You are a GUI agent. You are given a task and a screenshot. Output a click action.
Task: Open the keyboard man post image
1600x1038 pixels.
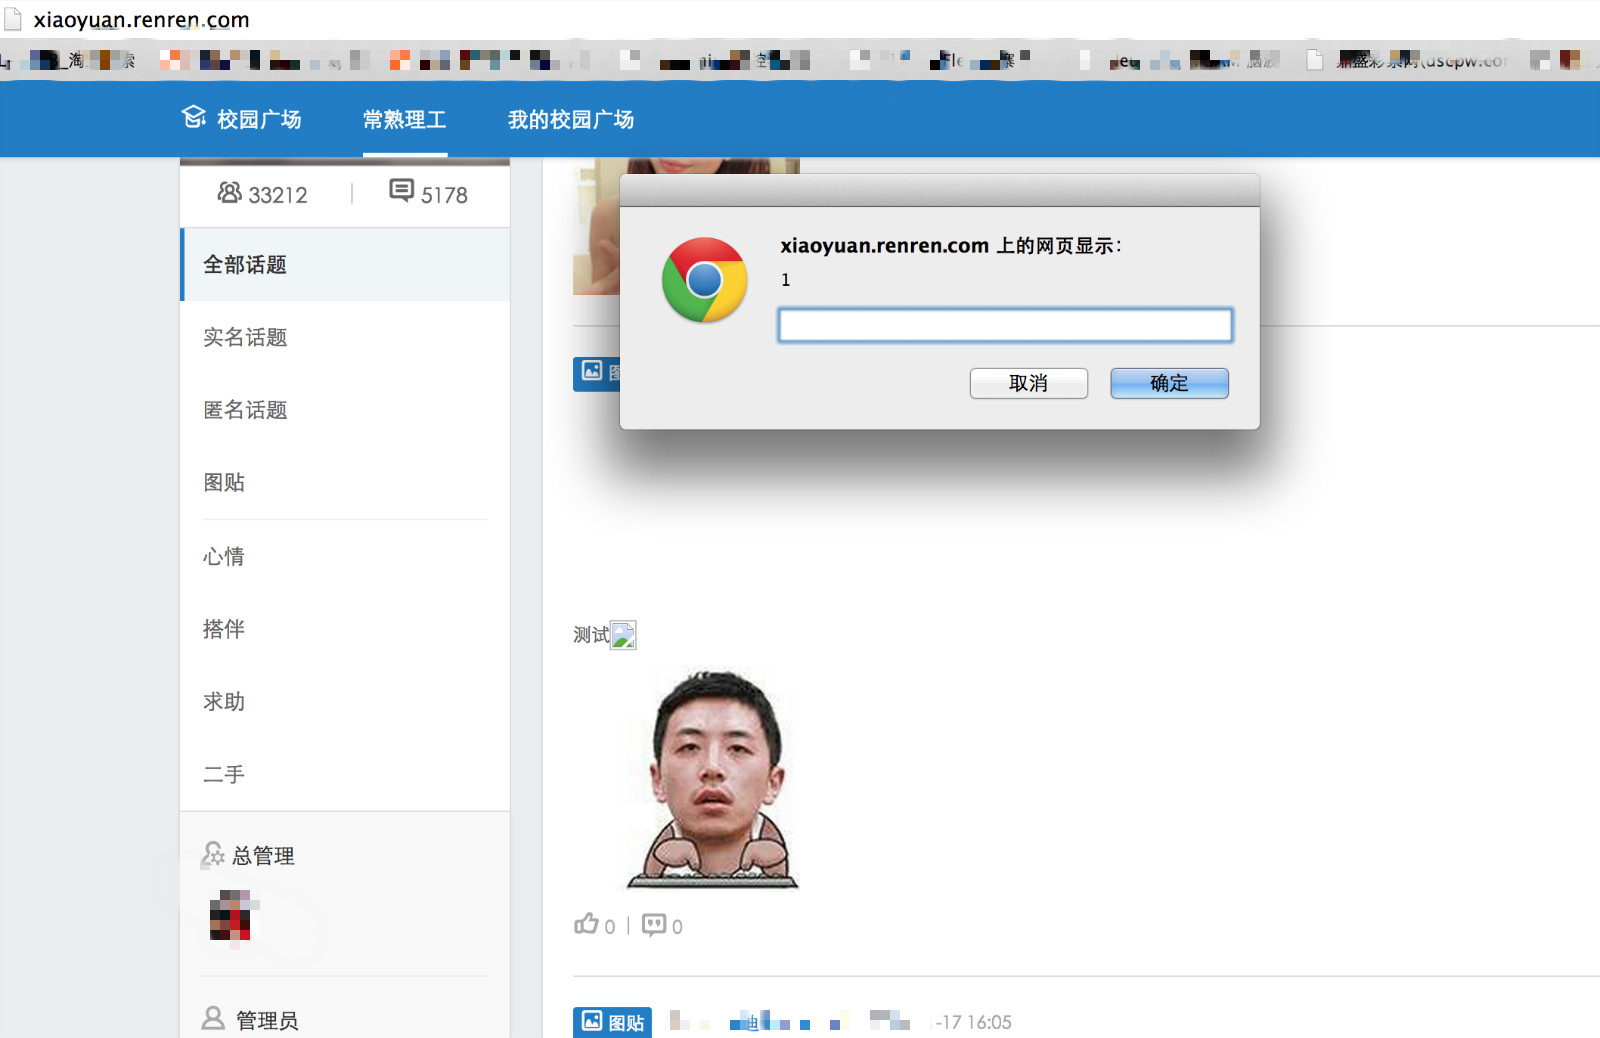tap(713, 779)
